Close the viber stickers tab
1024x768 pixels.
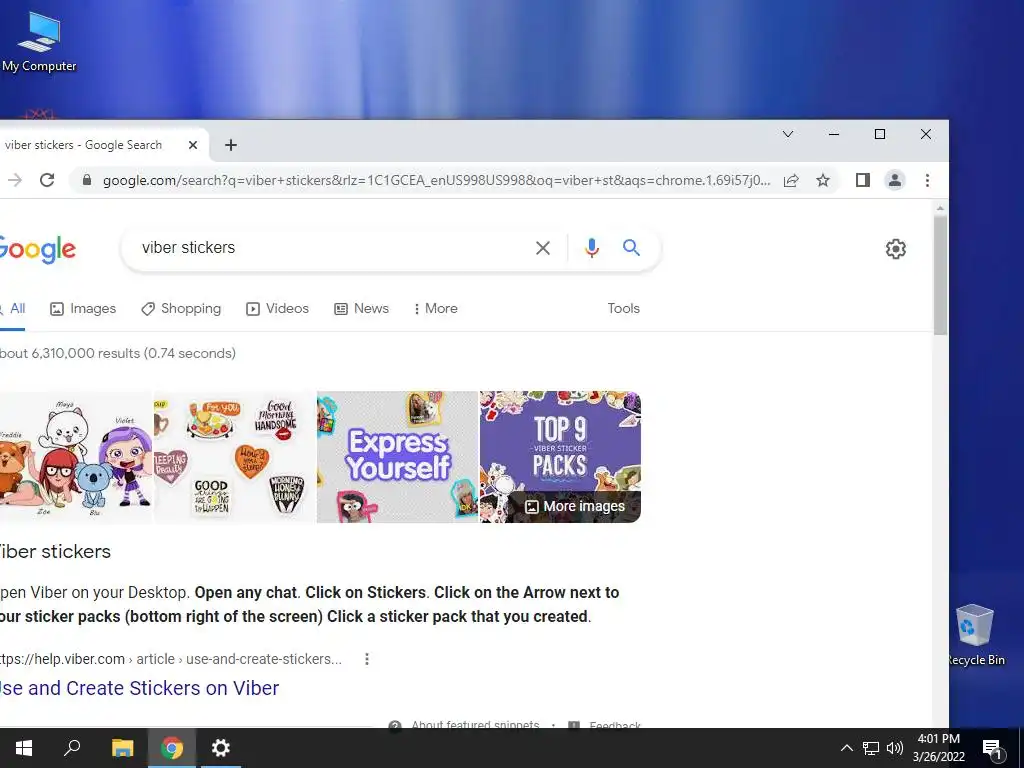click(x=193, y=145)
